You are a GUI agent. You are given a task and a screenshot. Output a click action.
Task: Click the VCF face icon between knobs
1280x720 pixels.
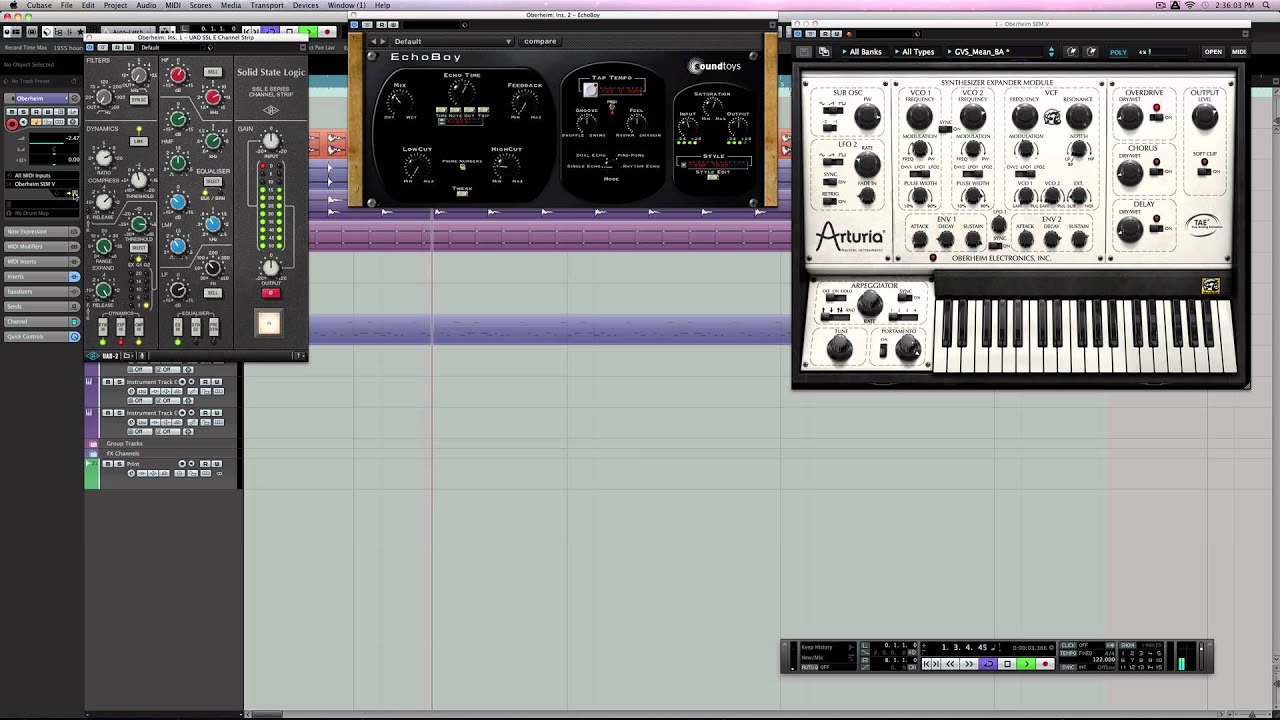[1052, 117]
